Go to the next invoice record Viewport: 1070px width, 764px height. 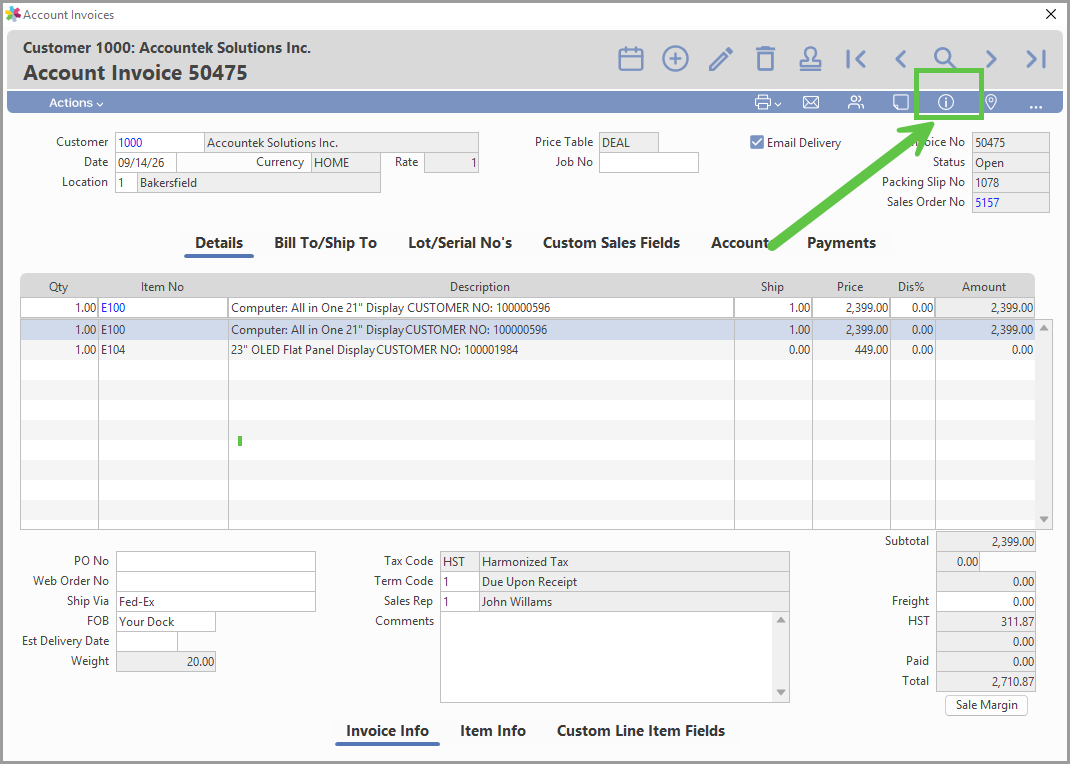(991, 59)
